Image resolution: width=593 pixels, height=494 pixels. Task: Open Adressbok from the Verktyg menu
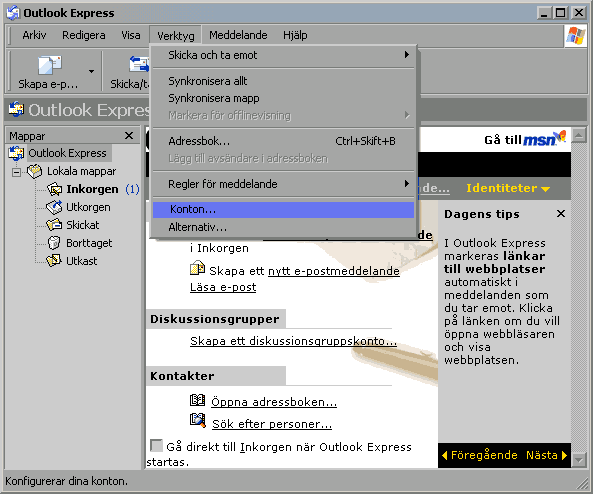(x=283, y=141)
